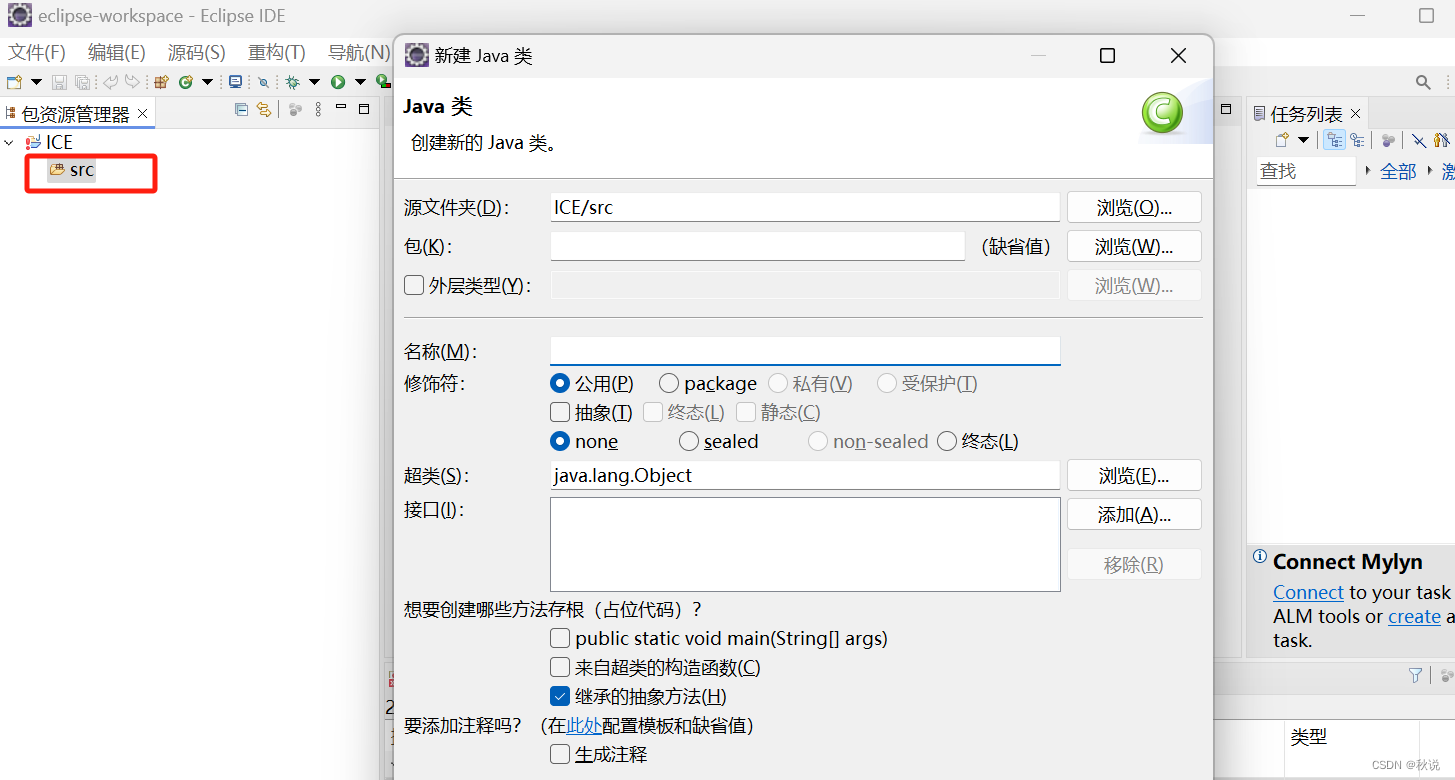The height and width of the screenshot is (780, 1455).
Task: Open the 重构(T) menu
Action: [277, 53]
